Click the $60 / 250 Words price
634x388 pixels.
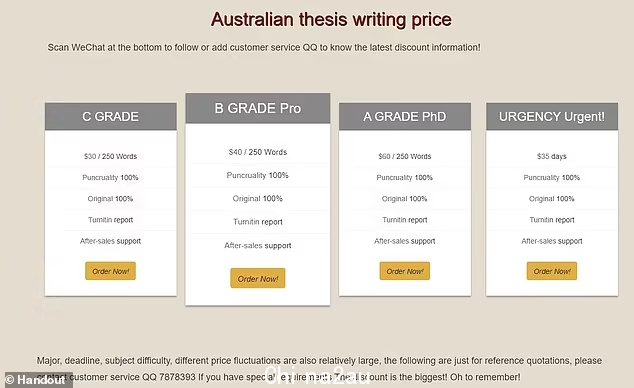(x=405, y=156)
